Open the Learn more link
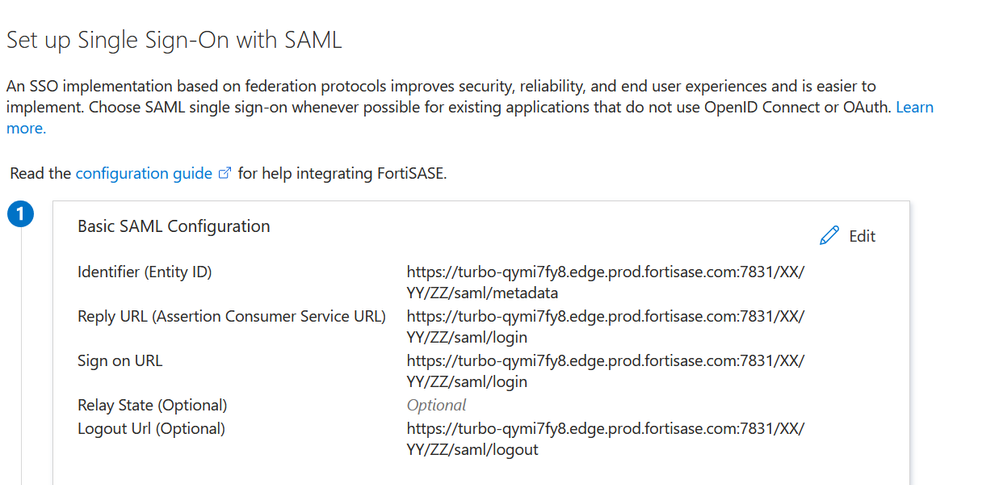Screen dimensions: 999x485 (x=914, y=107)
